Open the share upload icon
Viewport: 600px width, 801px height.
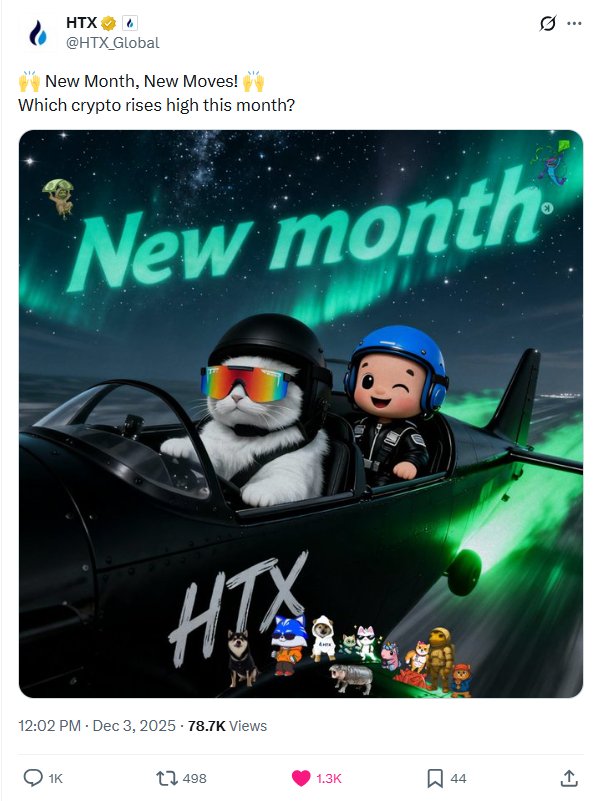pos(569,778)
